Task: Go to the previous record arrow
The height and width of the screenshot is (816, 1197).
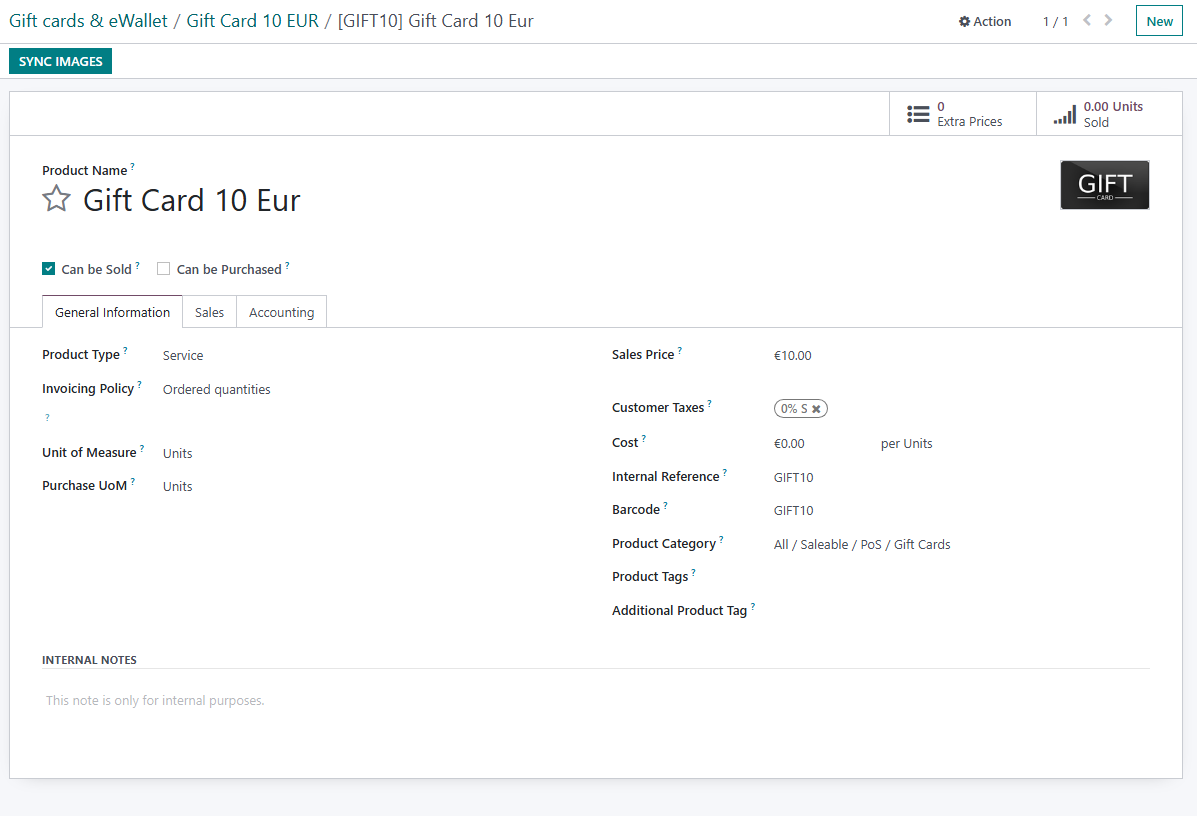Action: point(1086,19)
